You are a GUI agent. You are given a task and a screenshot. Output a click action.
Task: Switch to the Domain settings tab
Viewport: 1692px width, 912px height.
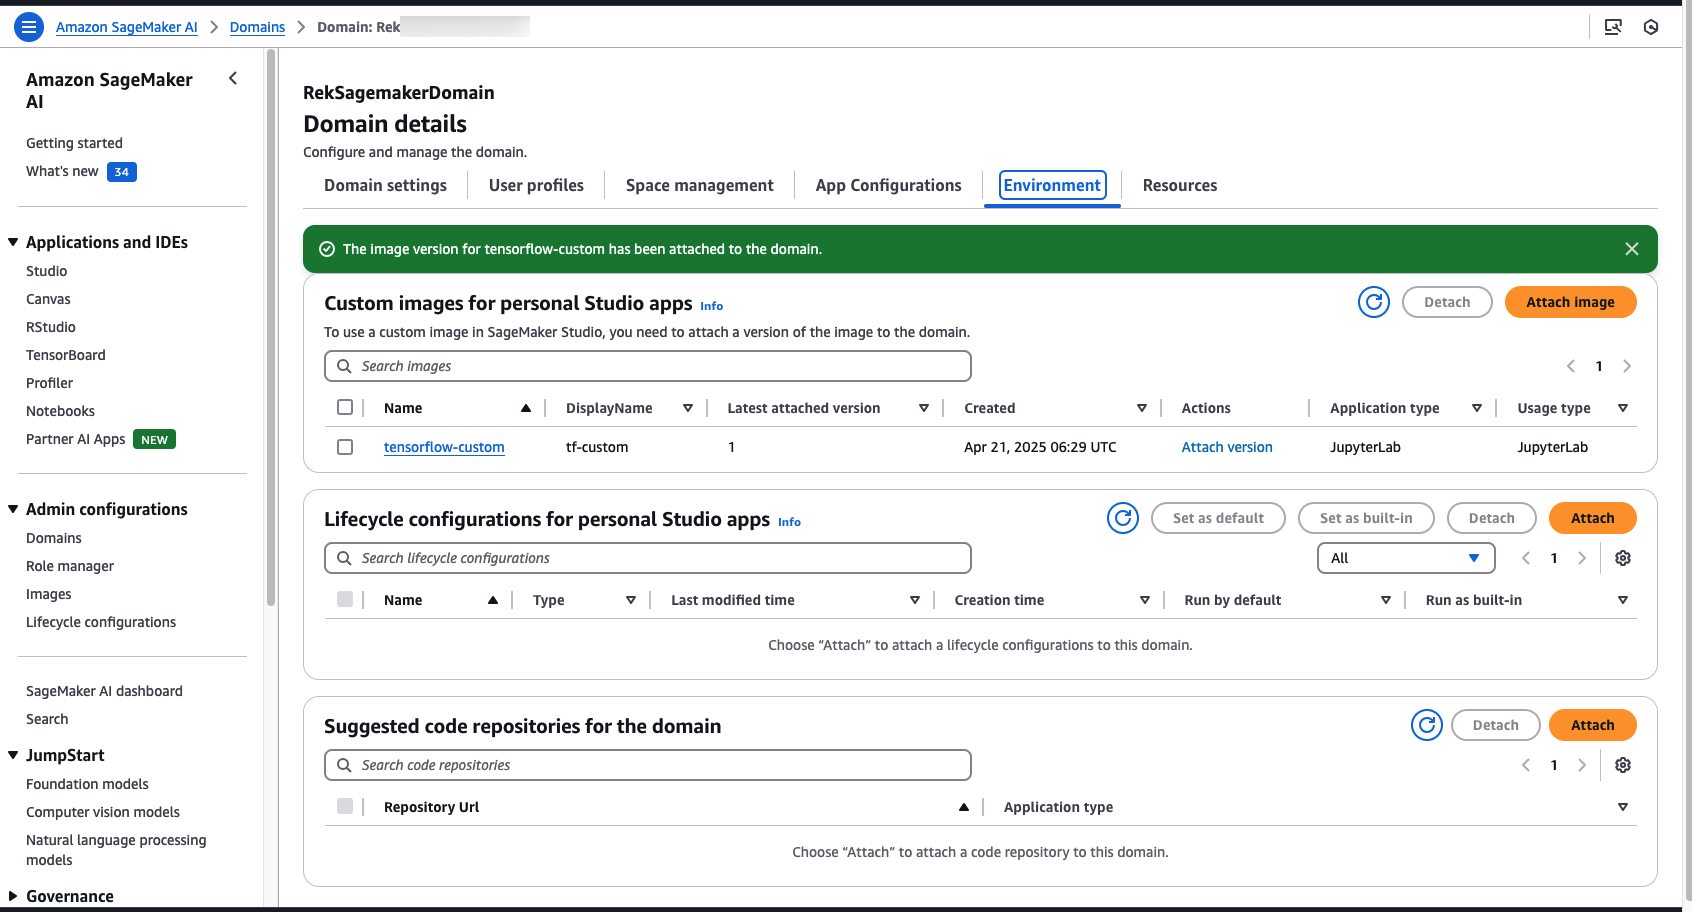[385, 185]
